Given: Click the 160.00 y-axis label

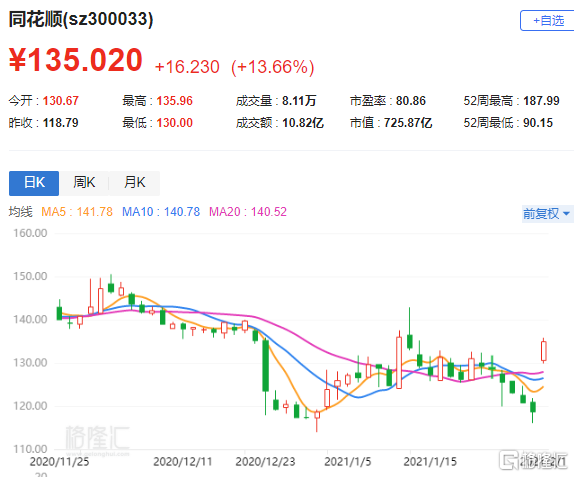Looking at the screenshot, I should pos(30,233).
